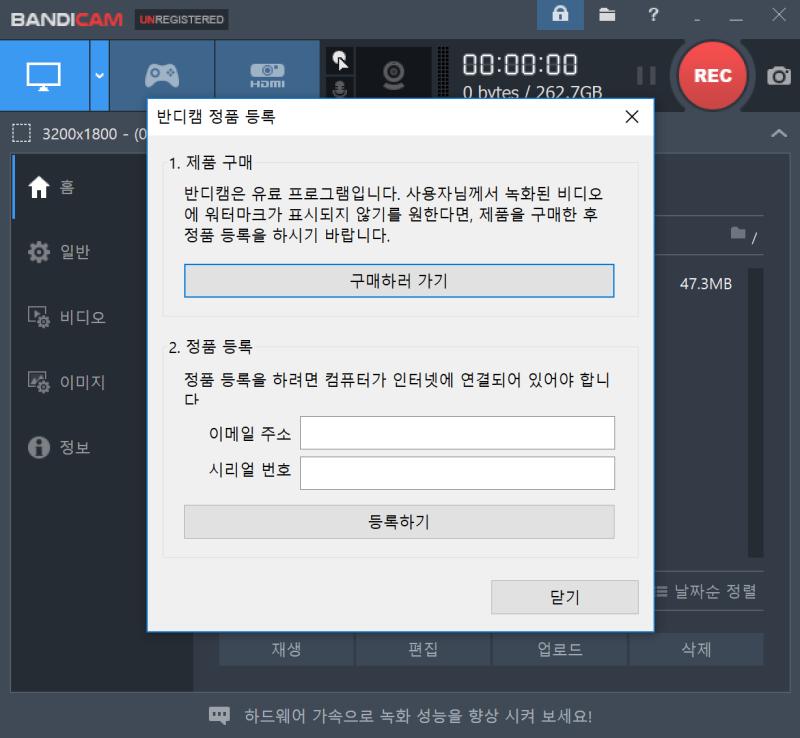This screenshot has height=738, width=800.
Task: Click the 업로드 button
Action: tap(560, 649)
